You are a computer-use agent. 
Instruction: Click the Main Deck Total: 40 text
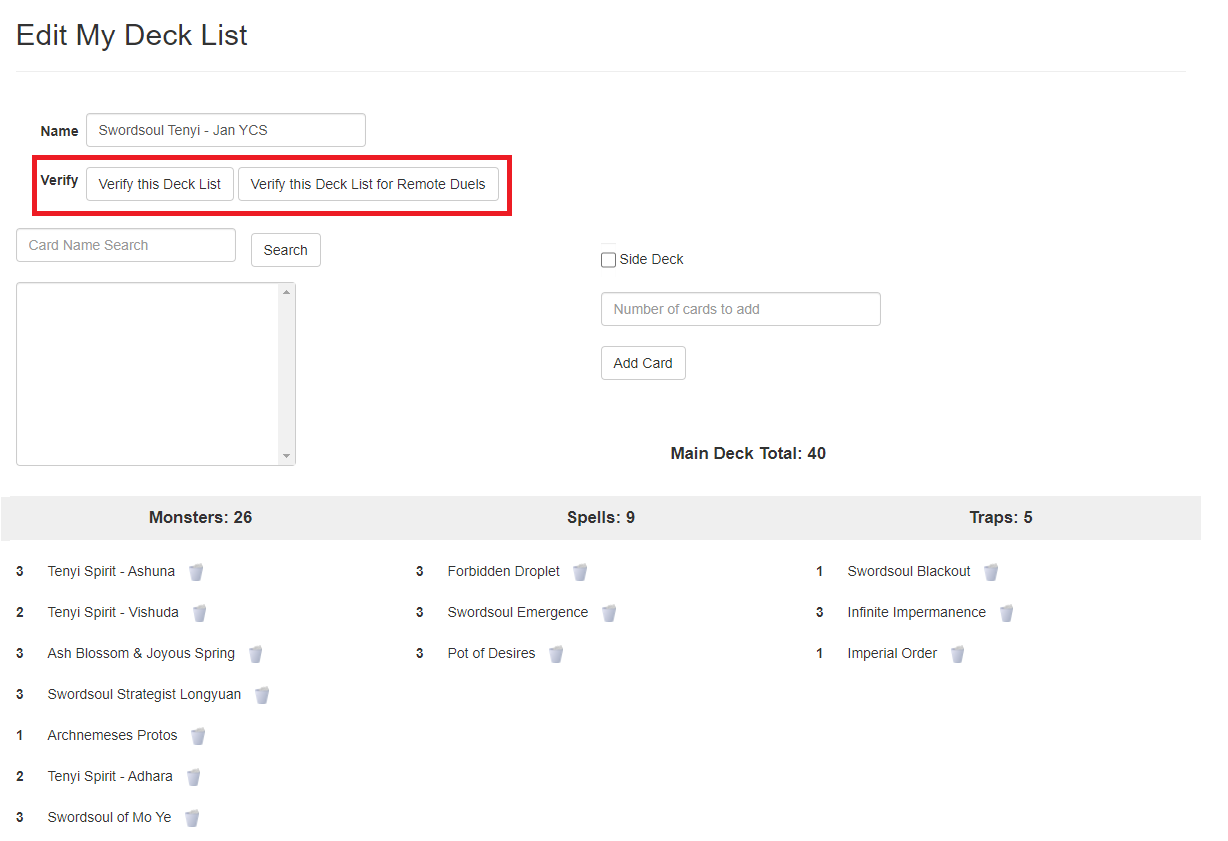748,454
